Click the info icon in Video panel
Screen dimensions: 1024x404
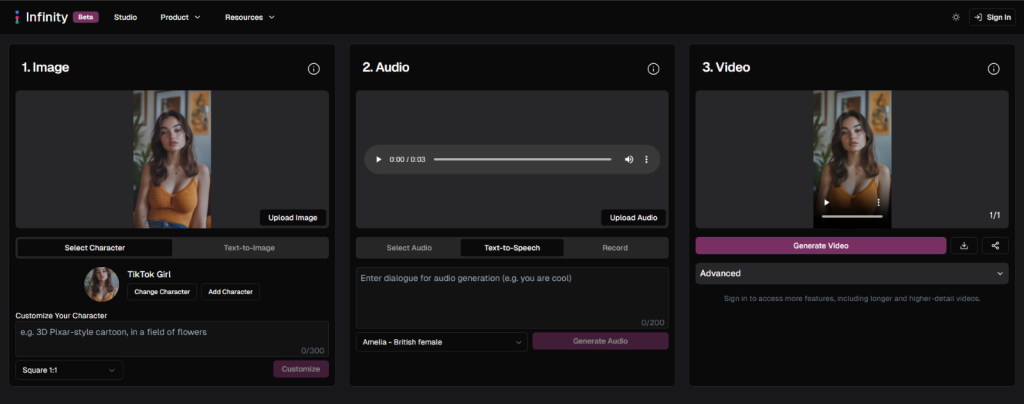993,69
